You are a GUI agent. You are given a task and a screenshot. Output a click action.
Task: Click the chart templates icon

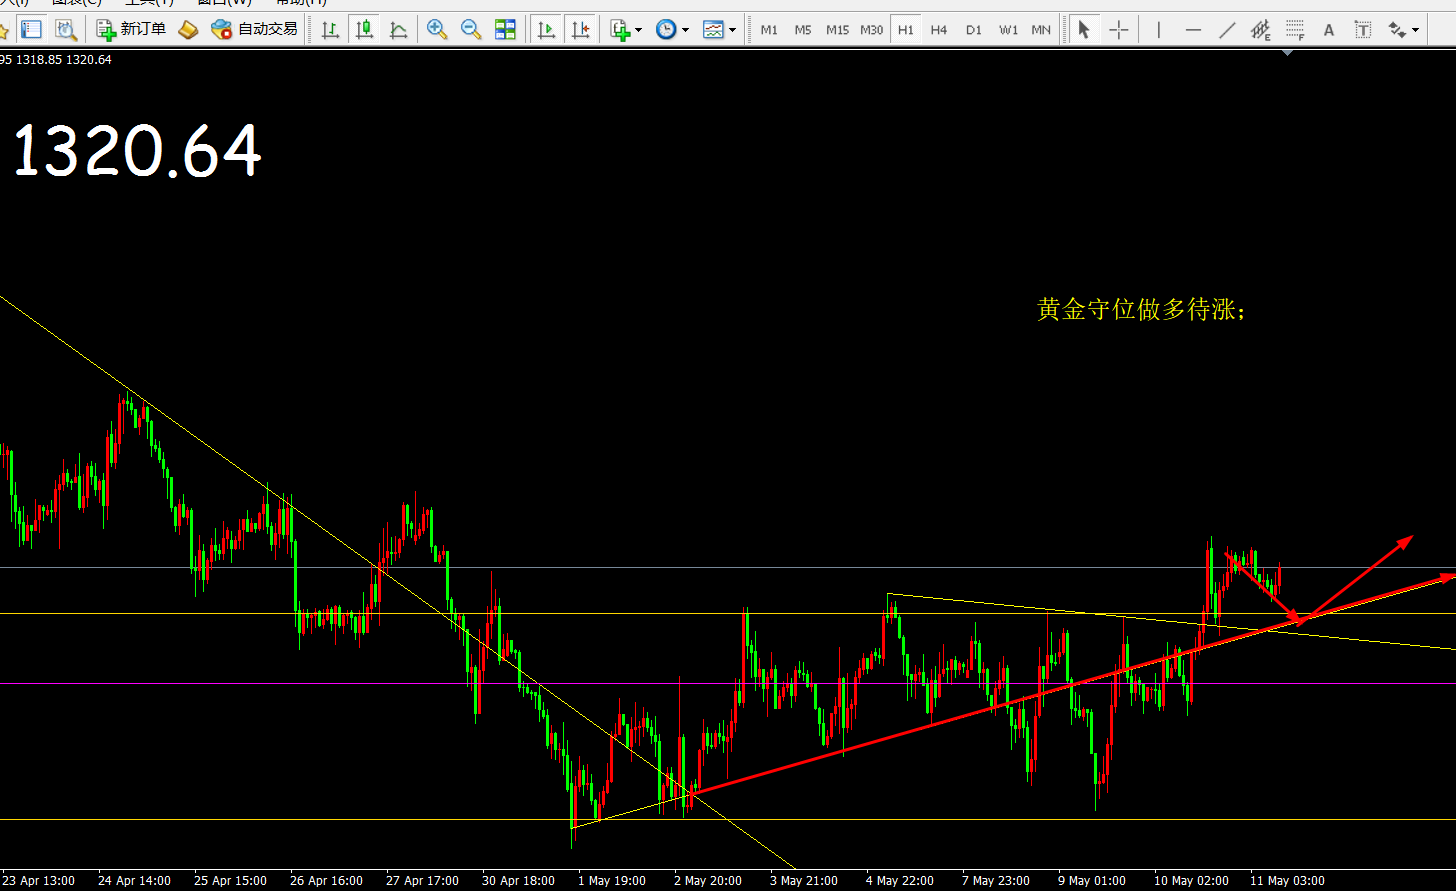click(x=713, y=29)
